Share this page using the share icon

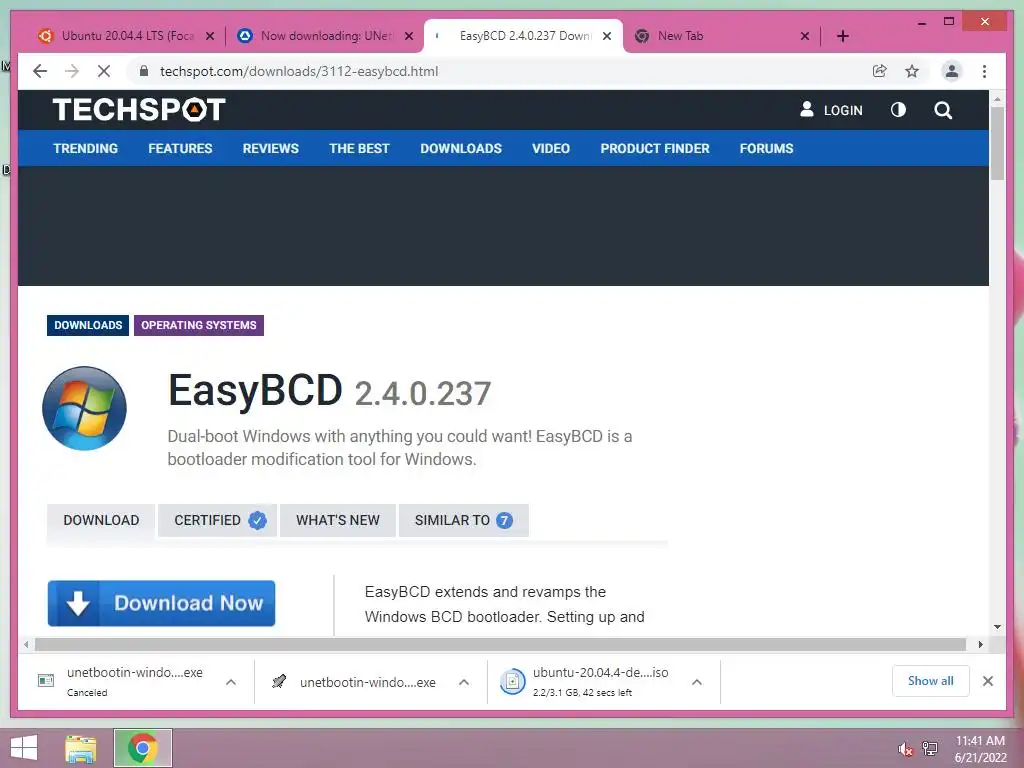880,71
